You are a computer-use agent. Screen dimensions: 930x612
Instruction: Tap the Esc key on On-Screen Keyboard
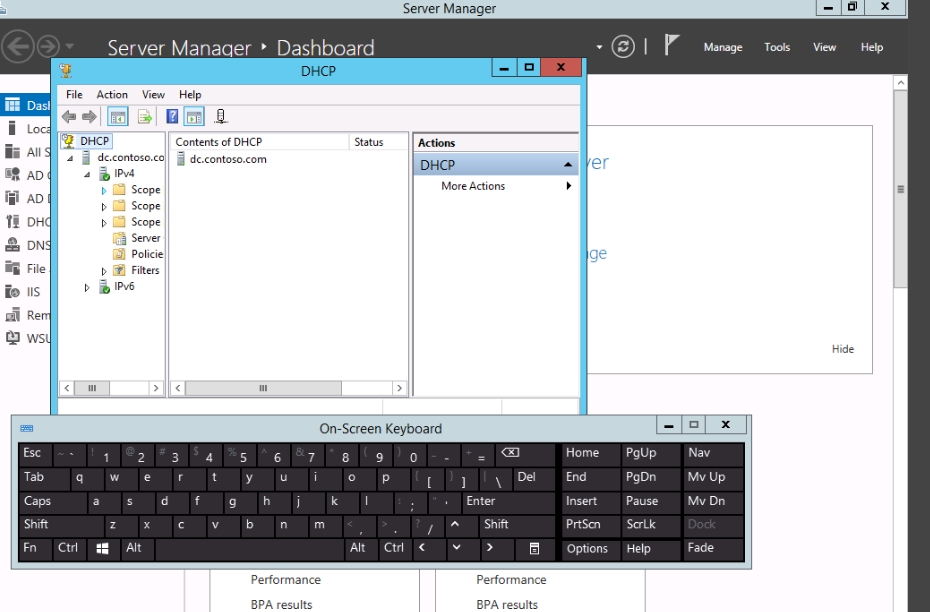pos(35,454)
